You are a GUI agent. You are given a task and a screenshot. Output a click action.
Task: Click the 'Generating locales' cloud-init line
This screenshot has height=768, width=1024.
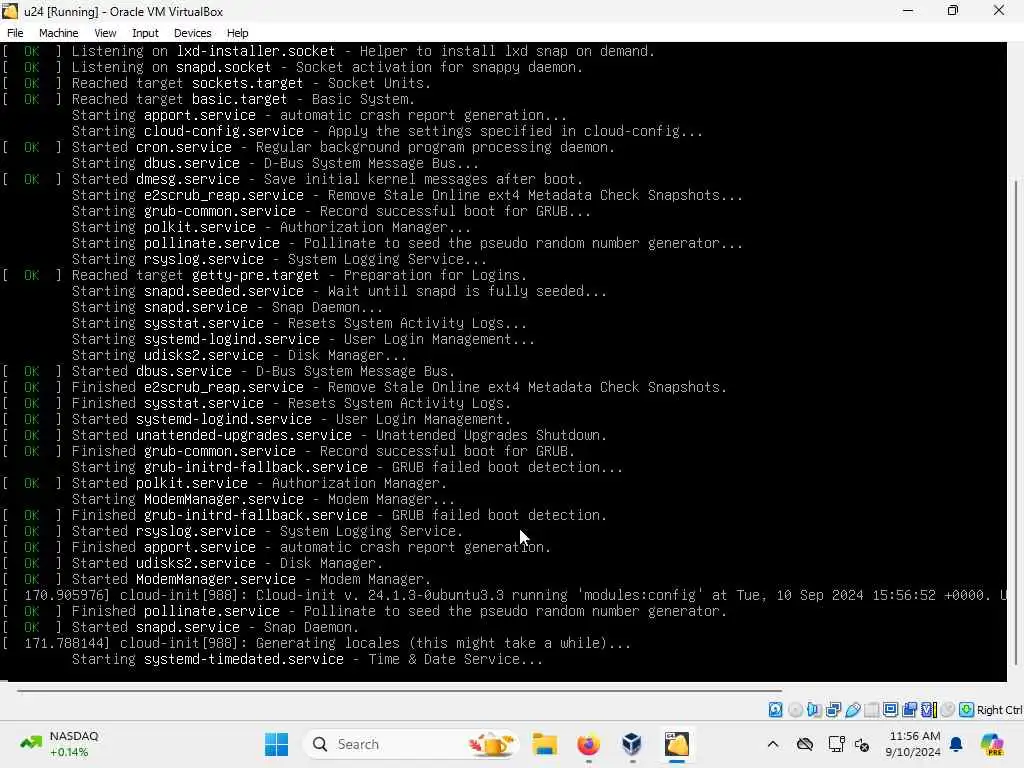pyautogui.click(x=317, y=643)
